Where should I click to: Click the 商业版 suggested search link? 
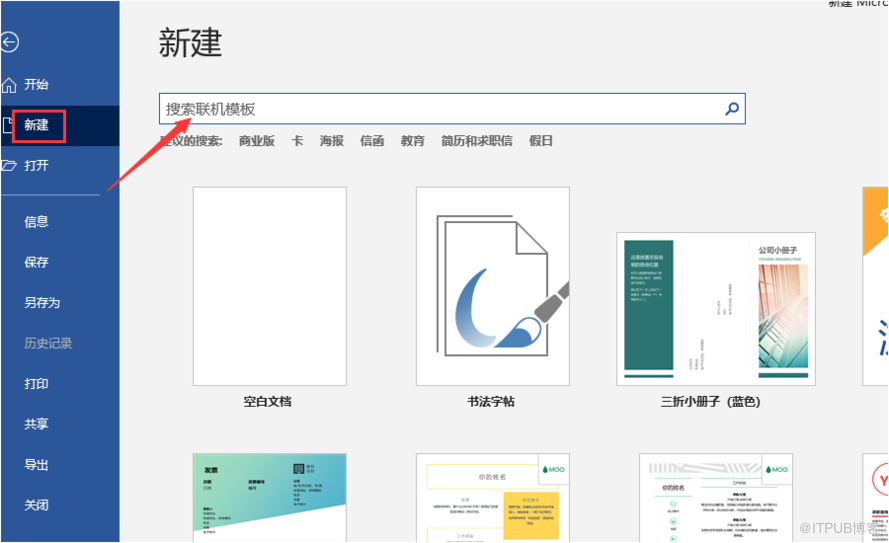click(x=256, y=141)
